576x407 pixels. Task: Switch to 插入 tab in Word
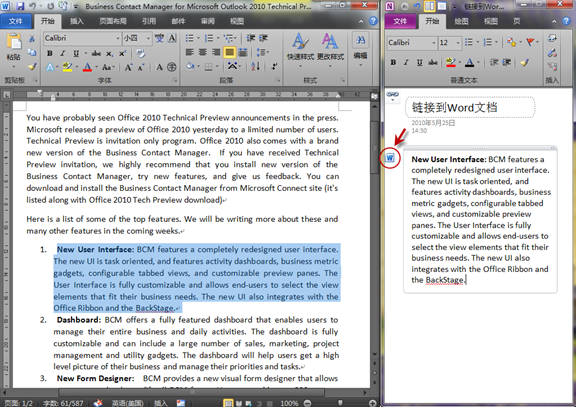tap(77, 21)
